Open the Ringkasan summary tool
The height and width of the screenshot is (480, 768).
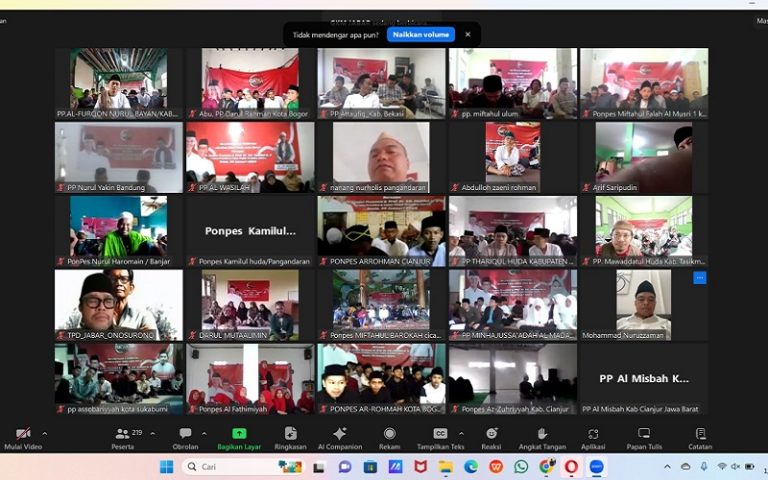pyautogui.click(x=289, y=437)
